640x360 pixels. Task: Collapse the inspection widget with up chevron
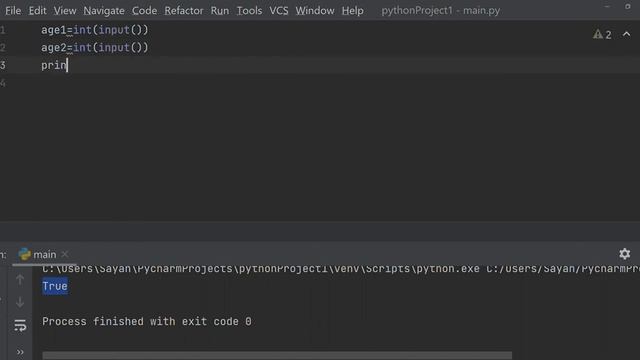(627, 34)
